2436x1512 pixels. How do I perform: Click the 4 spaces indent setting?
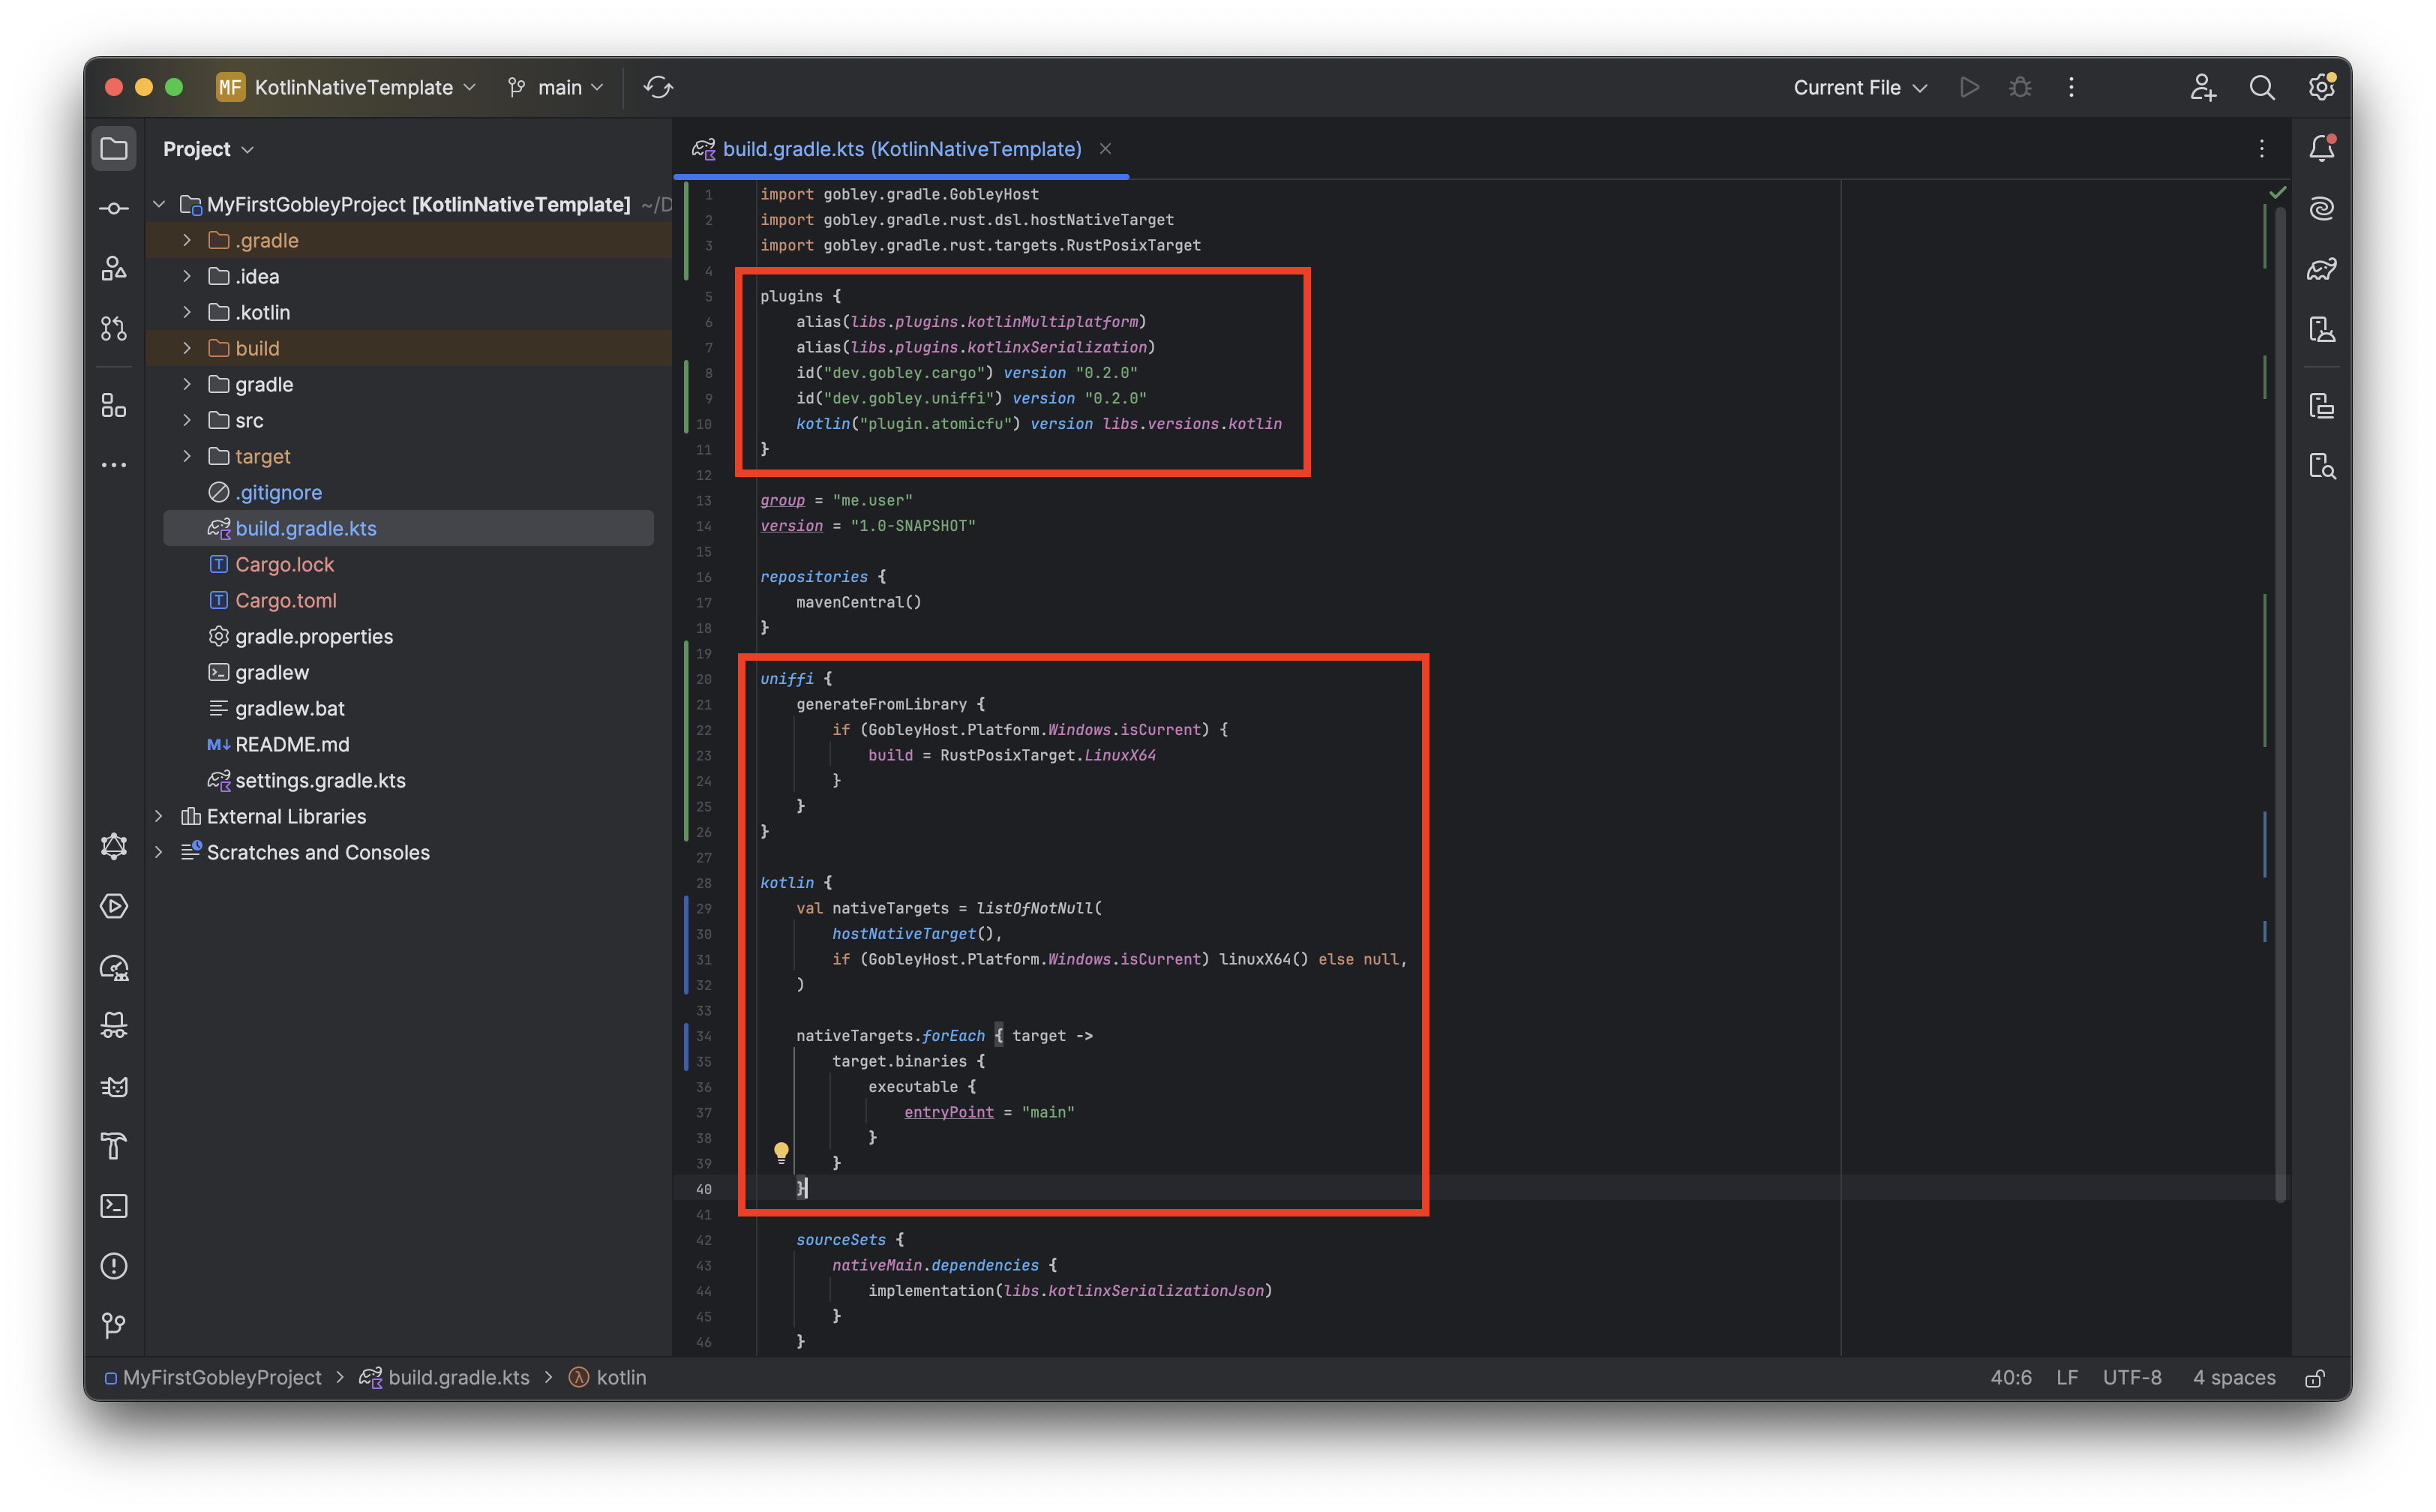click(2234, 1378)
